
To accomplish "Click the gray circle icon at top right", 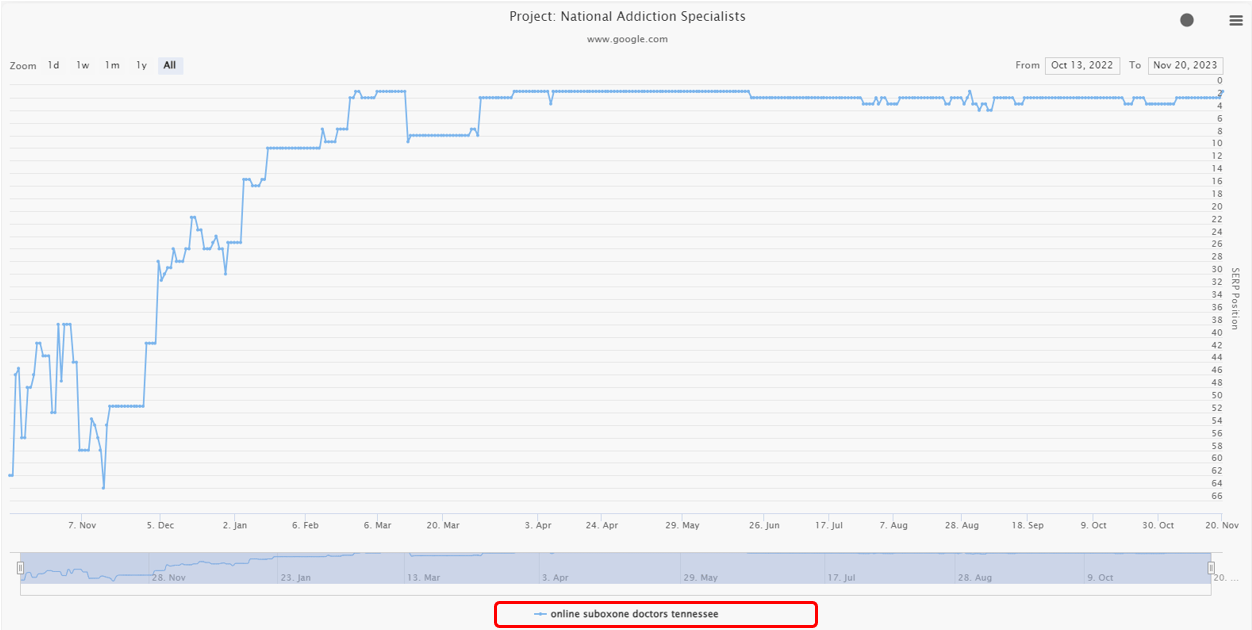I will [x=1187, y=20].
